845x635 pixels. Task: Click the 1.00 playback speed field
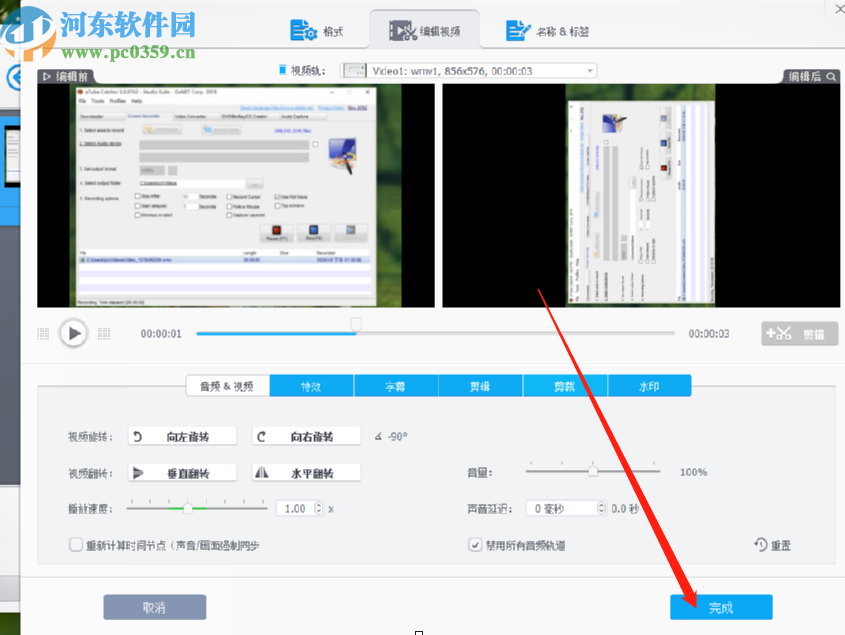tap(295, 508)
